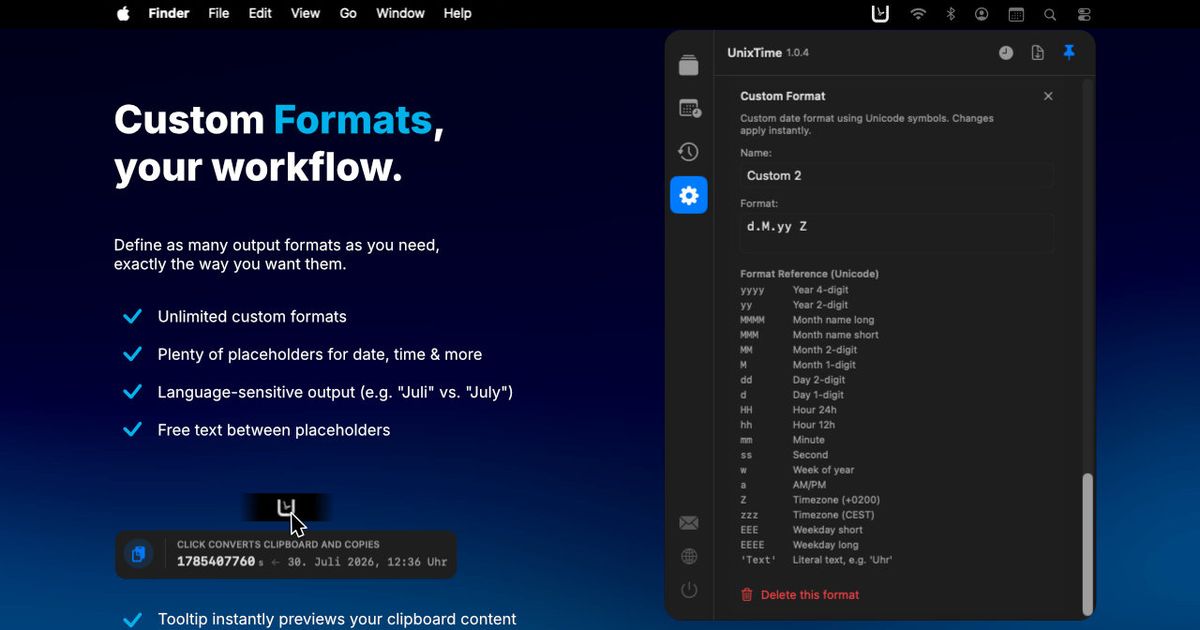Open the Go menu
Screen dimensions: 1200x630
[x=348, y=14]
